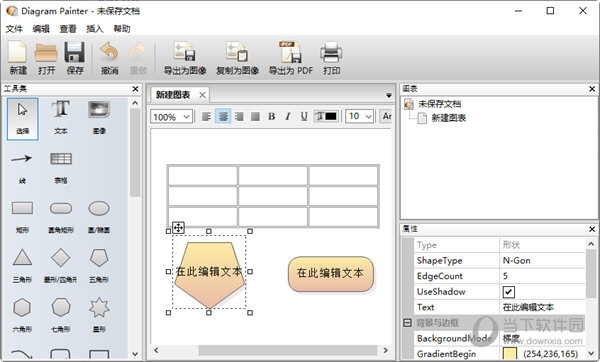The height and width of the screenshot is (362, 600).
Task: Close the 工具集 toolbox panel
Action: tap(135, 89)
